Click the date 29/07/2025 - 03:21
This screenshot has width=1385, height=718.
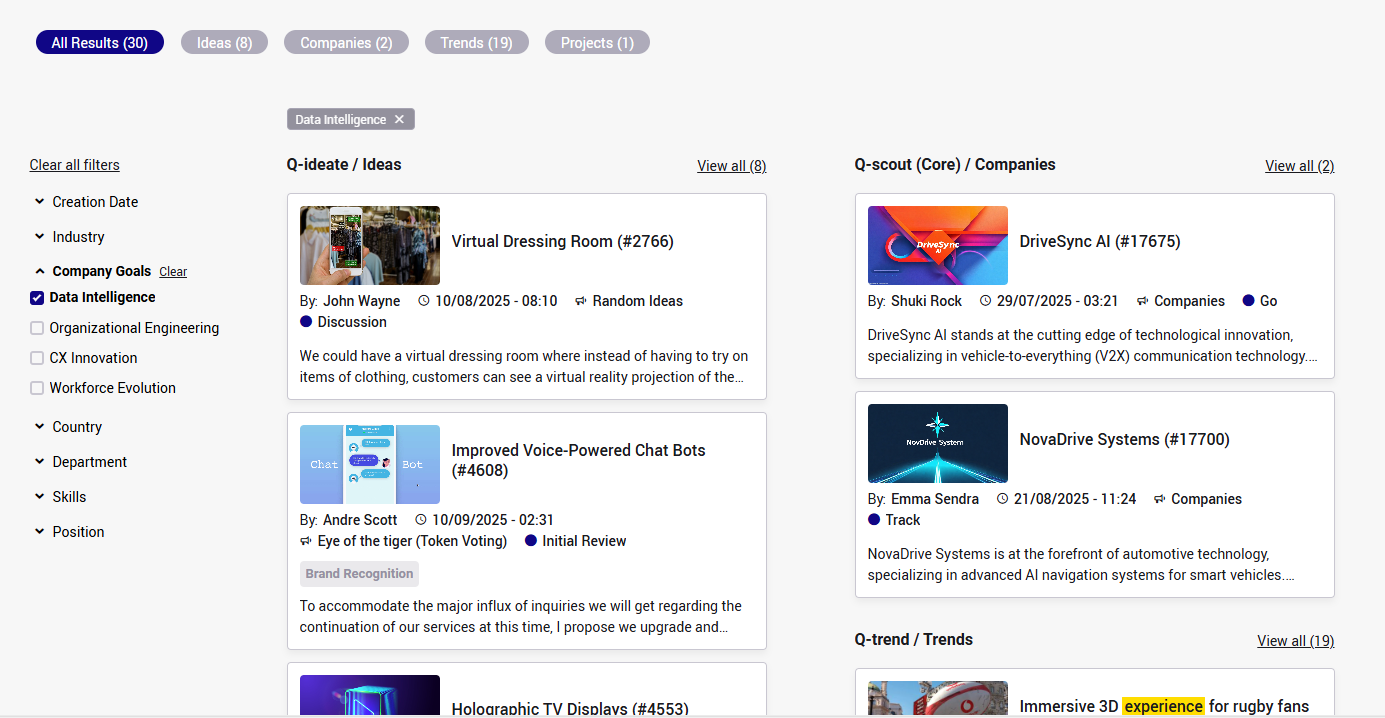[1058, 301]
